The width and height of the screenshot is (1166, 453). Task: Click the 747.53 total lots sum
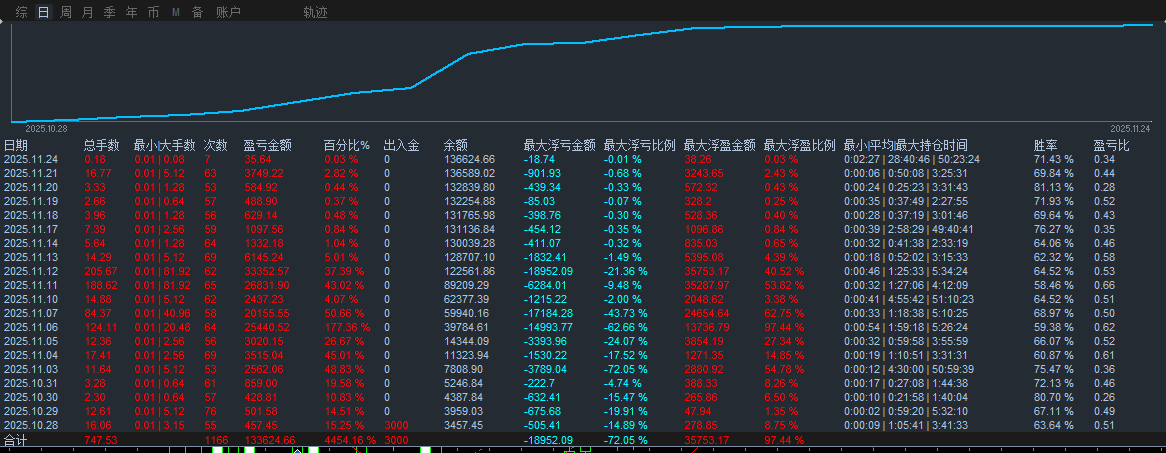(101, 440)
